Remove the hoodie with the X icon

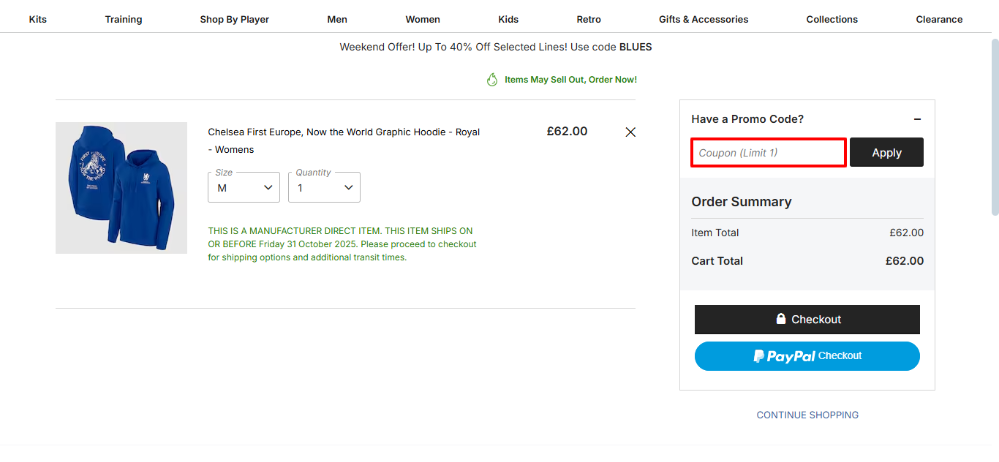(x=630, y=133)
